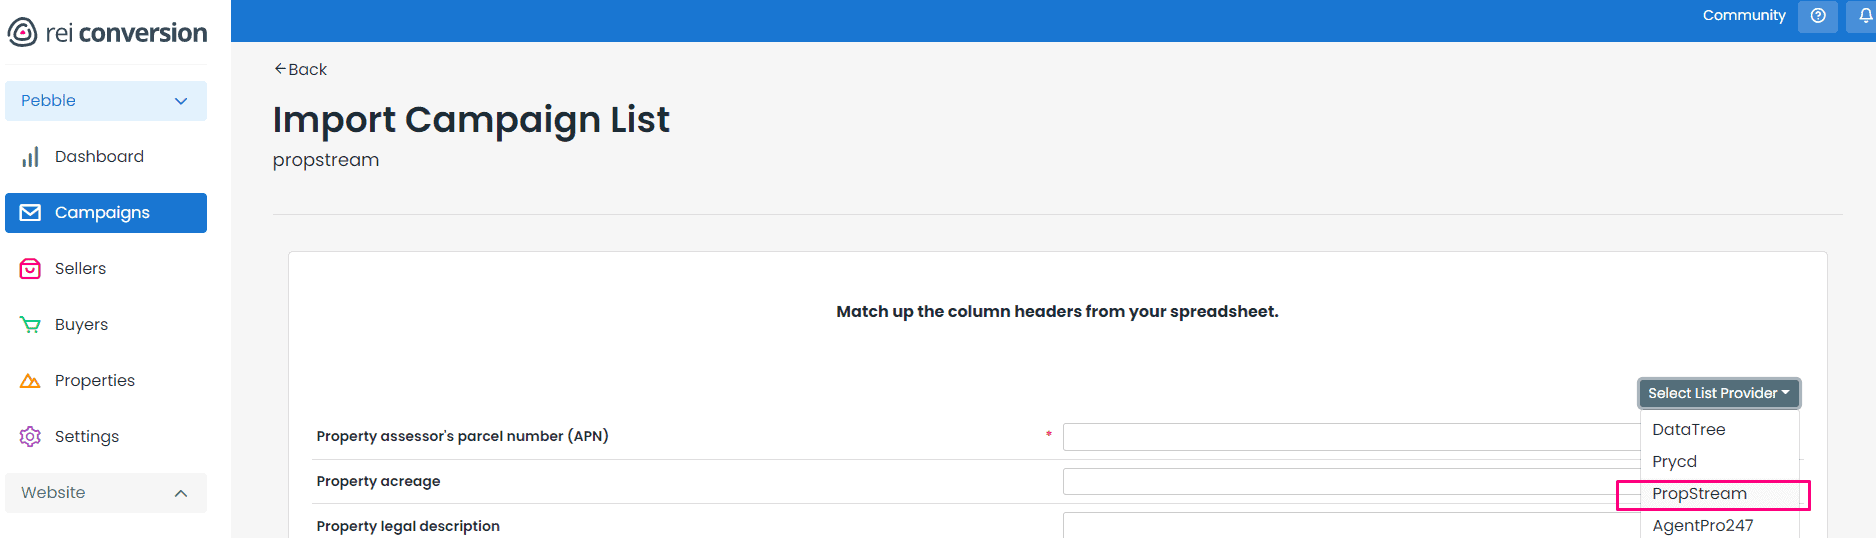Toggle the Select List Provider dropdown

click(x=1718, y=393)
